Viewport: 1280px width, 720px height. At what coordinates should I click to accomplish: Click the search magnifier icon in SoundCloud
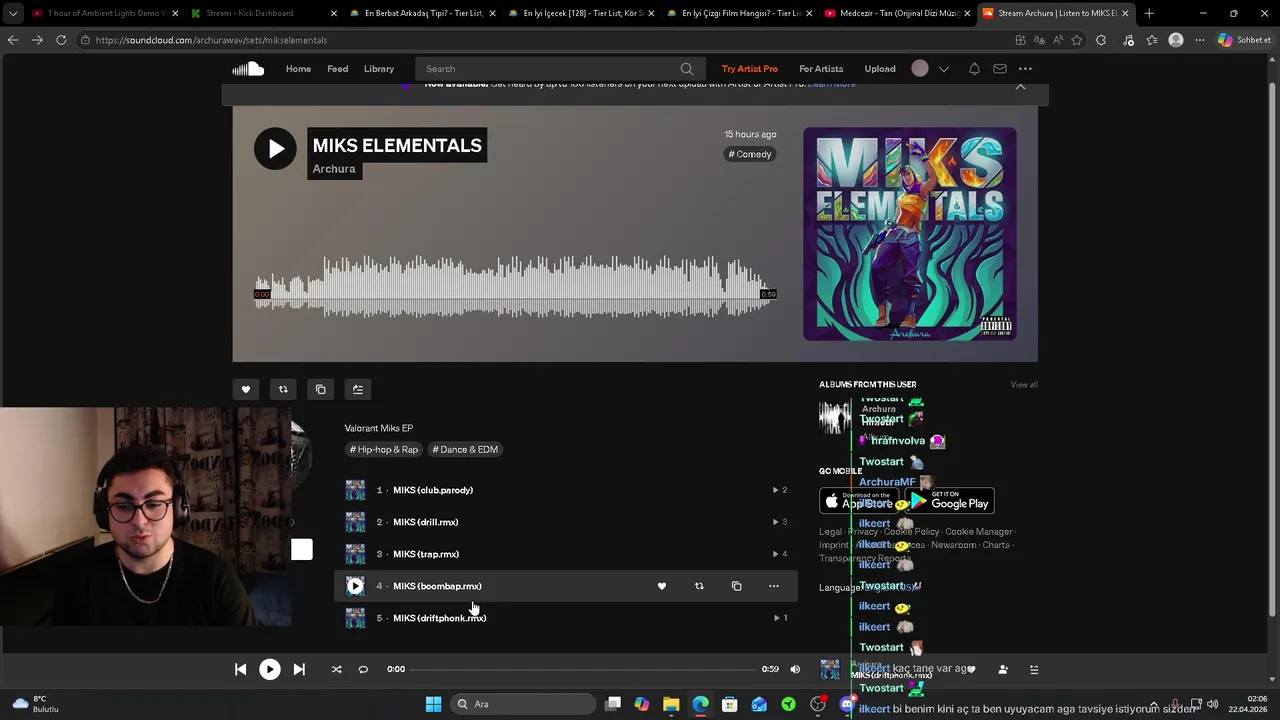coord(687,69)
